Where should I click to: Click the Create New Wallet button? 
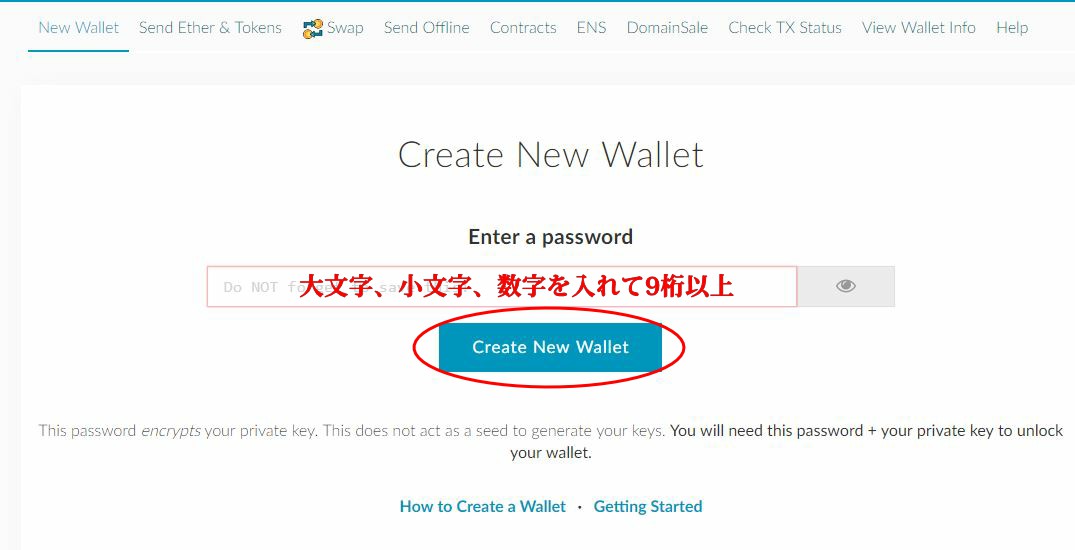click(550, 347)
